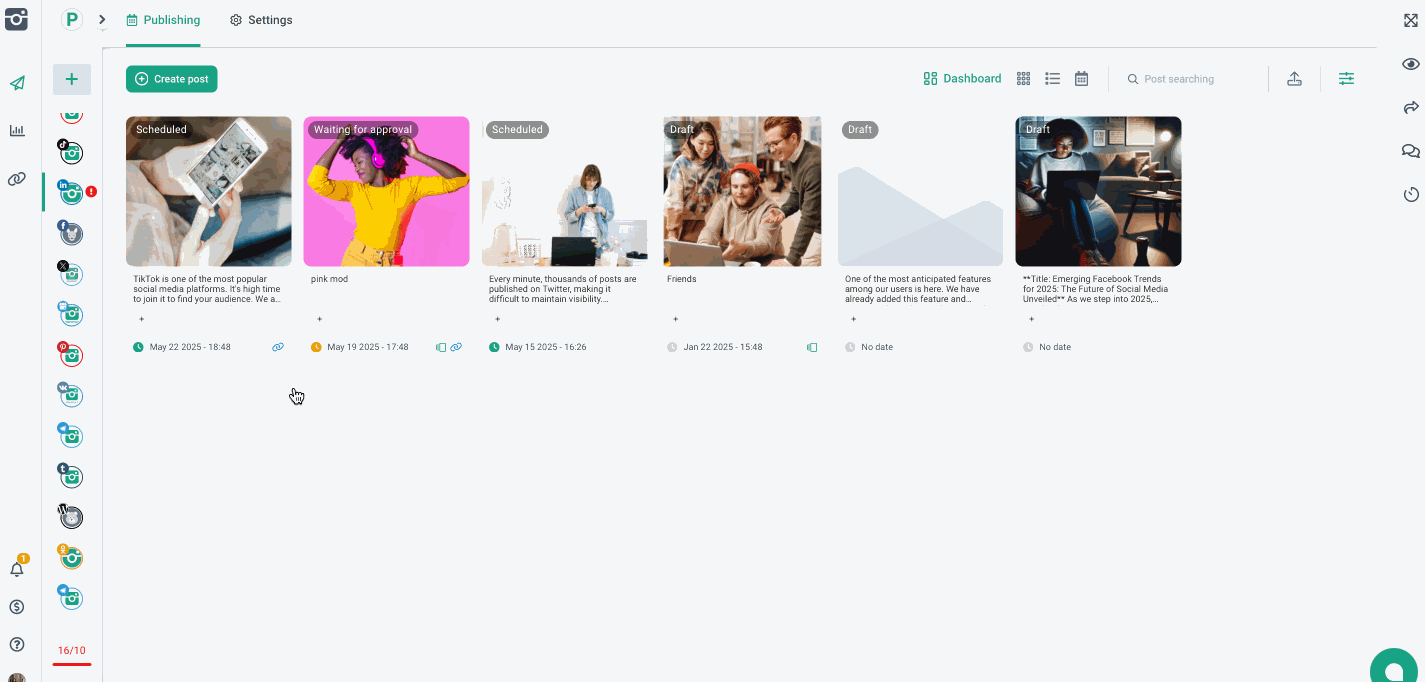Click the dollar sign billing icon
Image resolution: width=1425 pixels, height=682 pixels.
[17, 607]
